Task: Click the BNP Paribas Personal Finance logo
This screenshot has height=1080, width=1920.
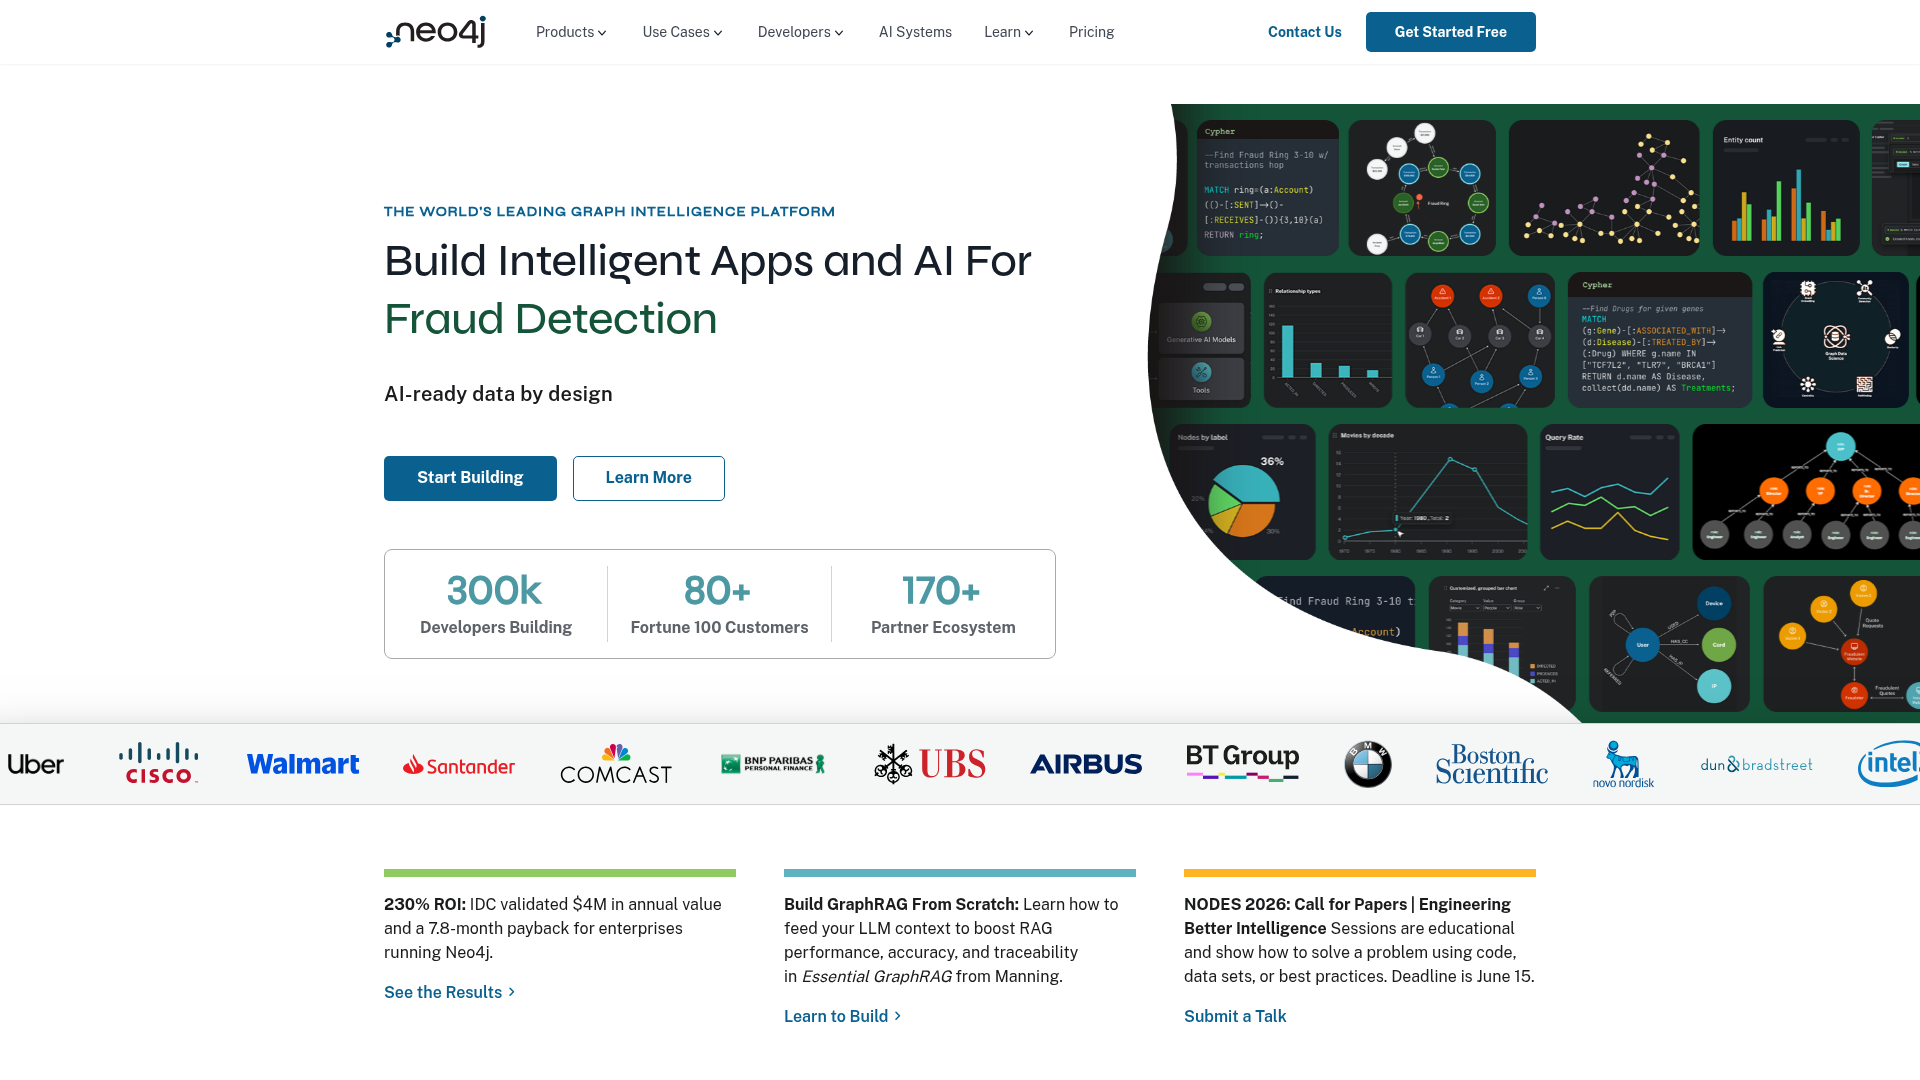Action: pyautogui.click(x=773, y=764)
